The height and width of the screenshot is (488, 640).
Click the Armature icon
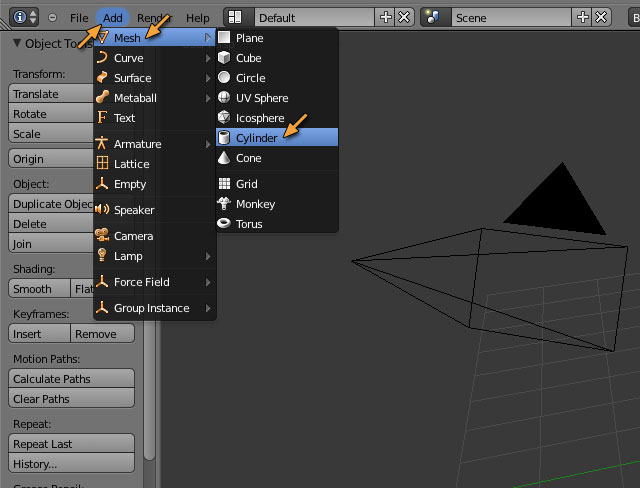point(102,144)
